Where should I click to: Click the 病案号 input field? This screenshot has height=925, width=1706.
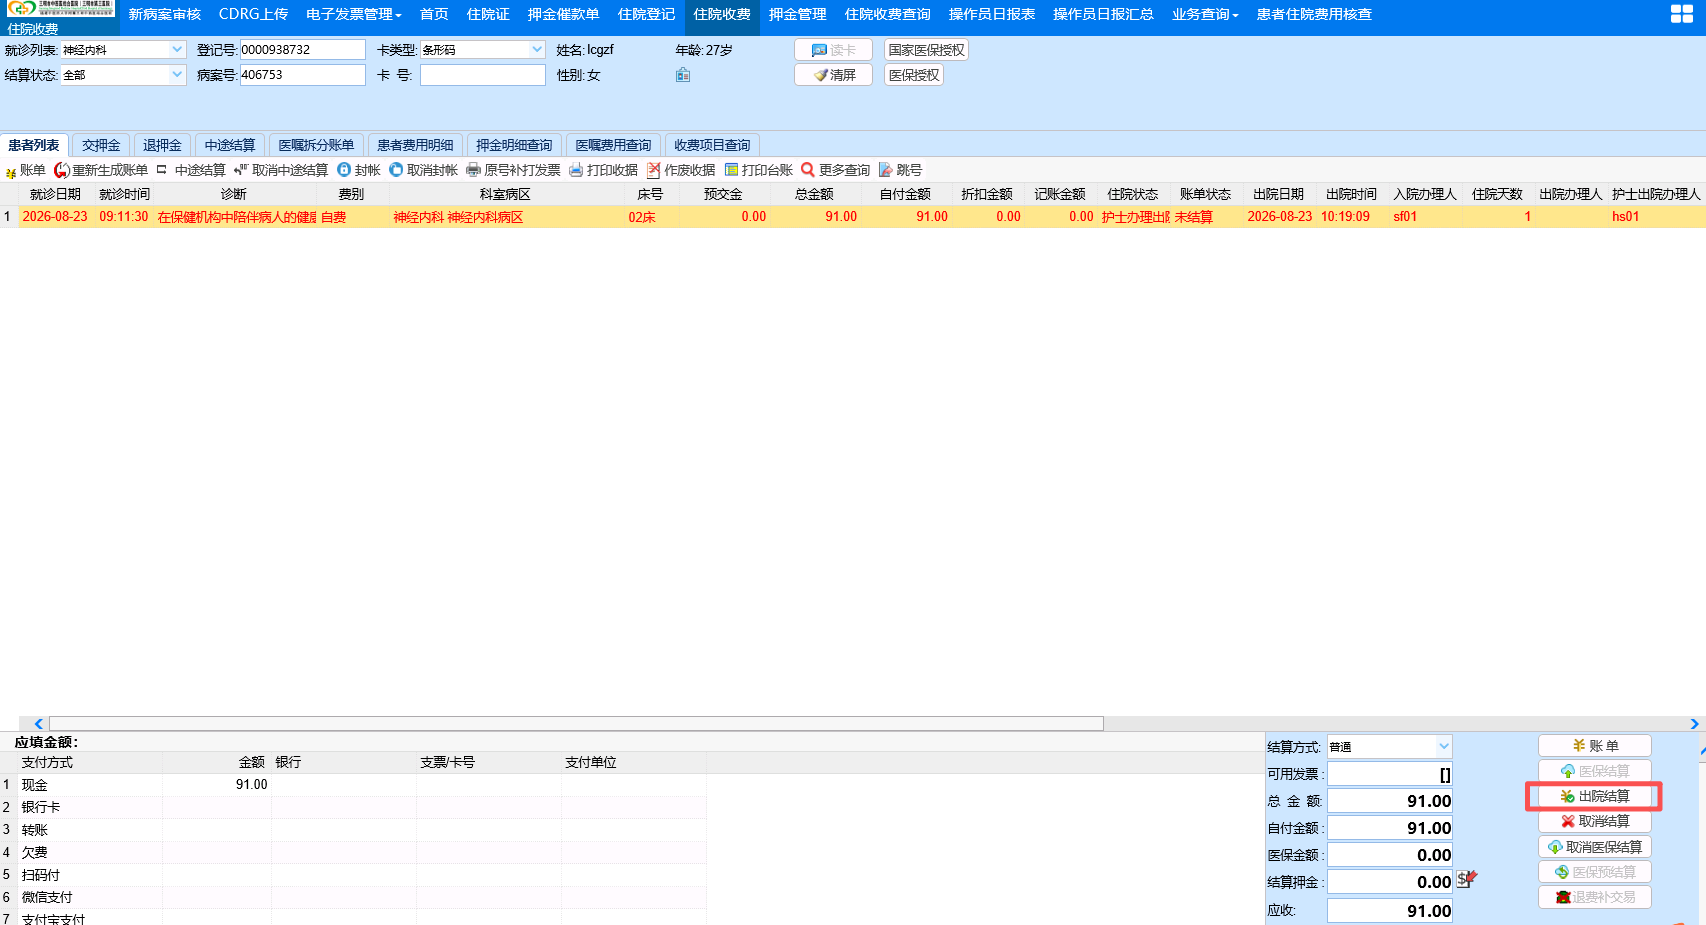pyautogui.click(x=303, y=75)
